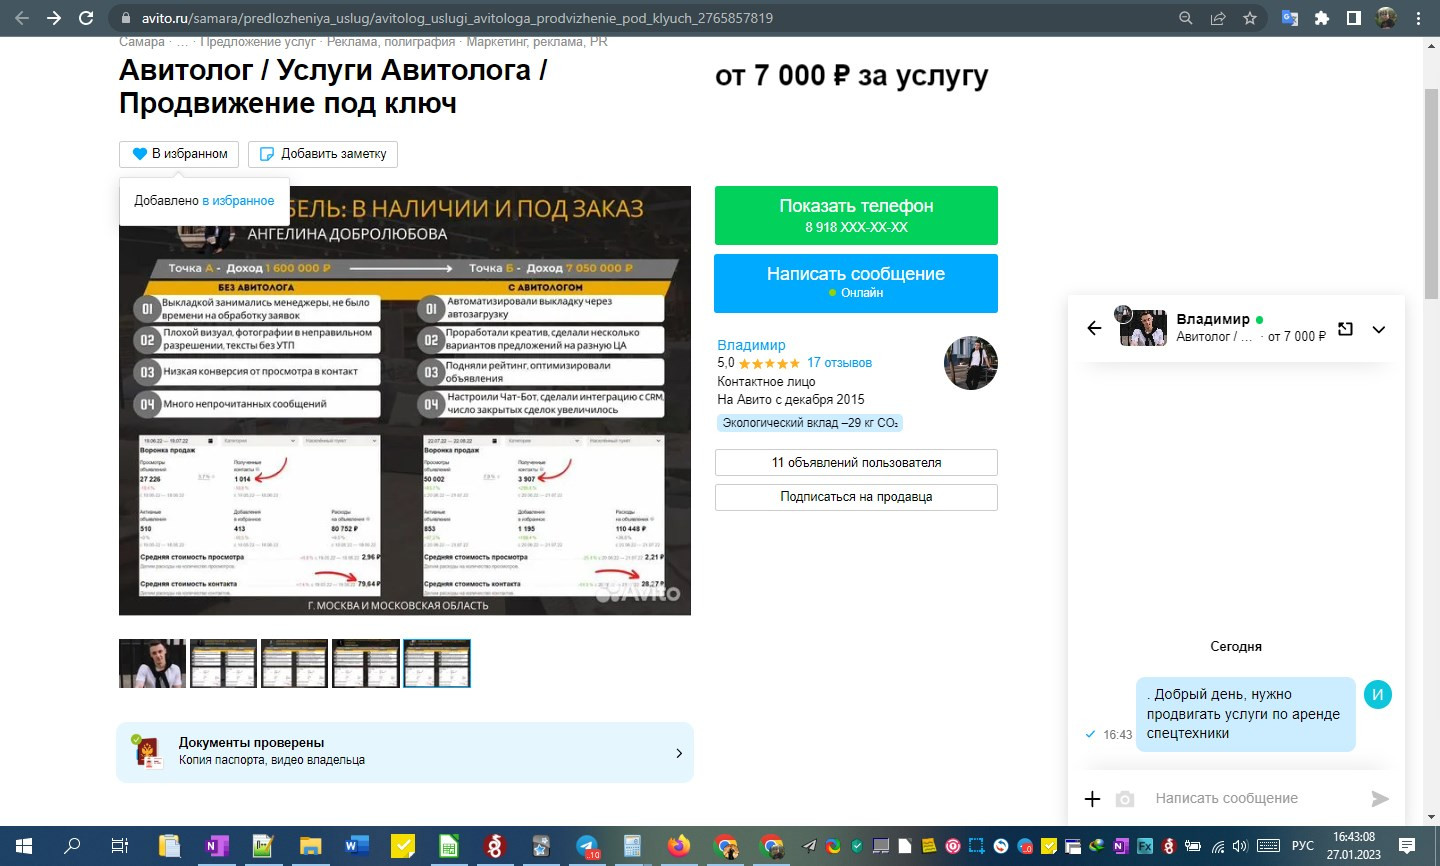Select fourth gallery thumbnail
Viewport: 1440px width, 866px height.
pyautogui.click(x=365, y=664)
